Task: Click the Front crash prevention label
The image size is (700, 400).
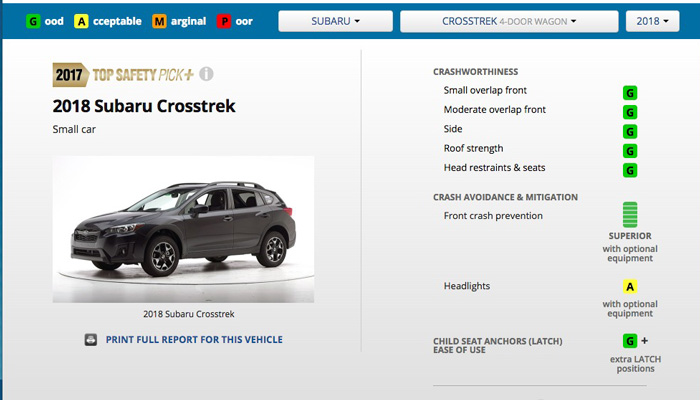Action: pyautogui.click(x=493, y=216)
